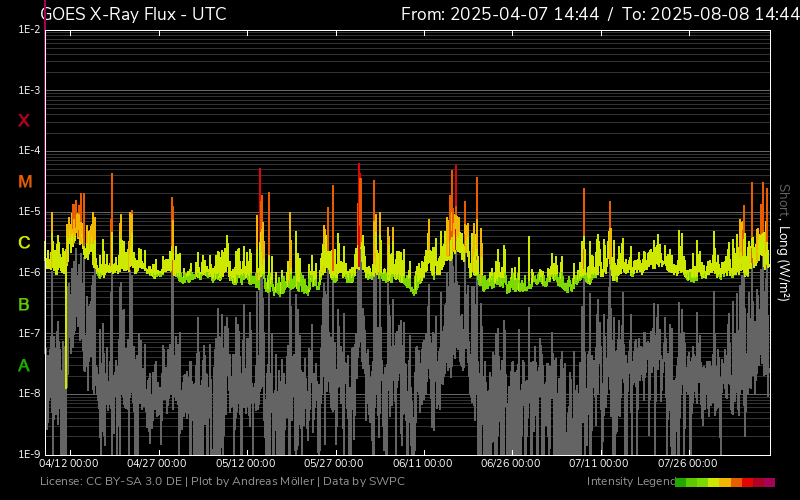800x500 pixels.
Task: Click the 06/11 00:00 axis label
Action: 421,463
